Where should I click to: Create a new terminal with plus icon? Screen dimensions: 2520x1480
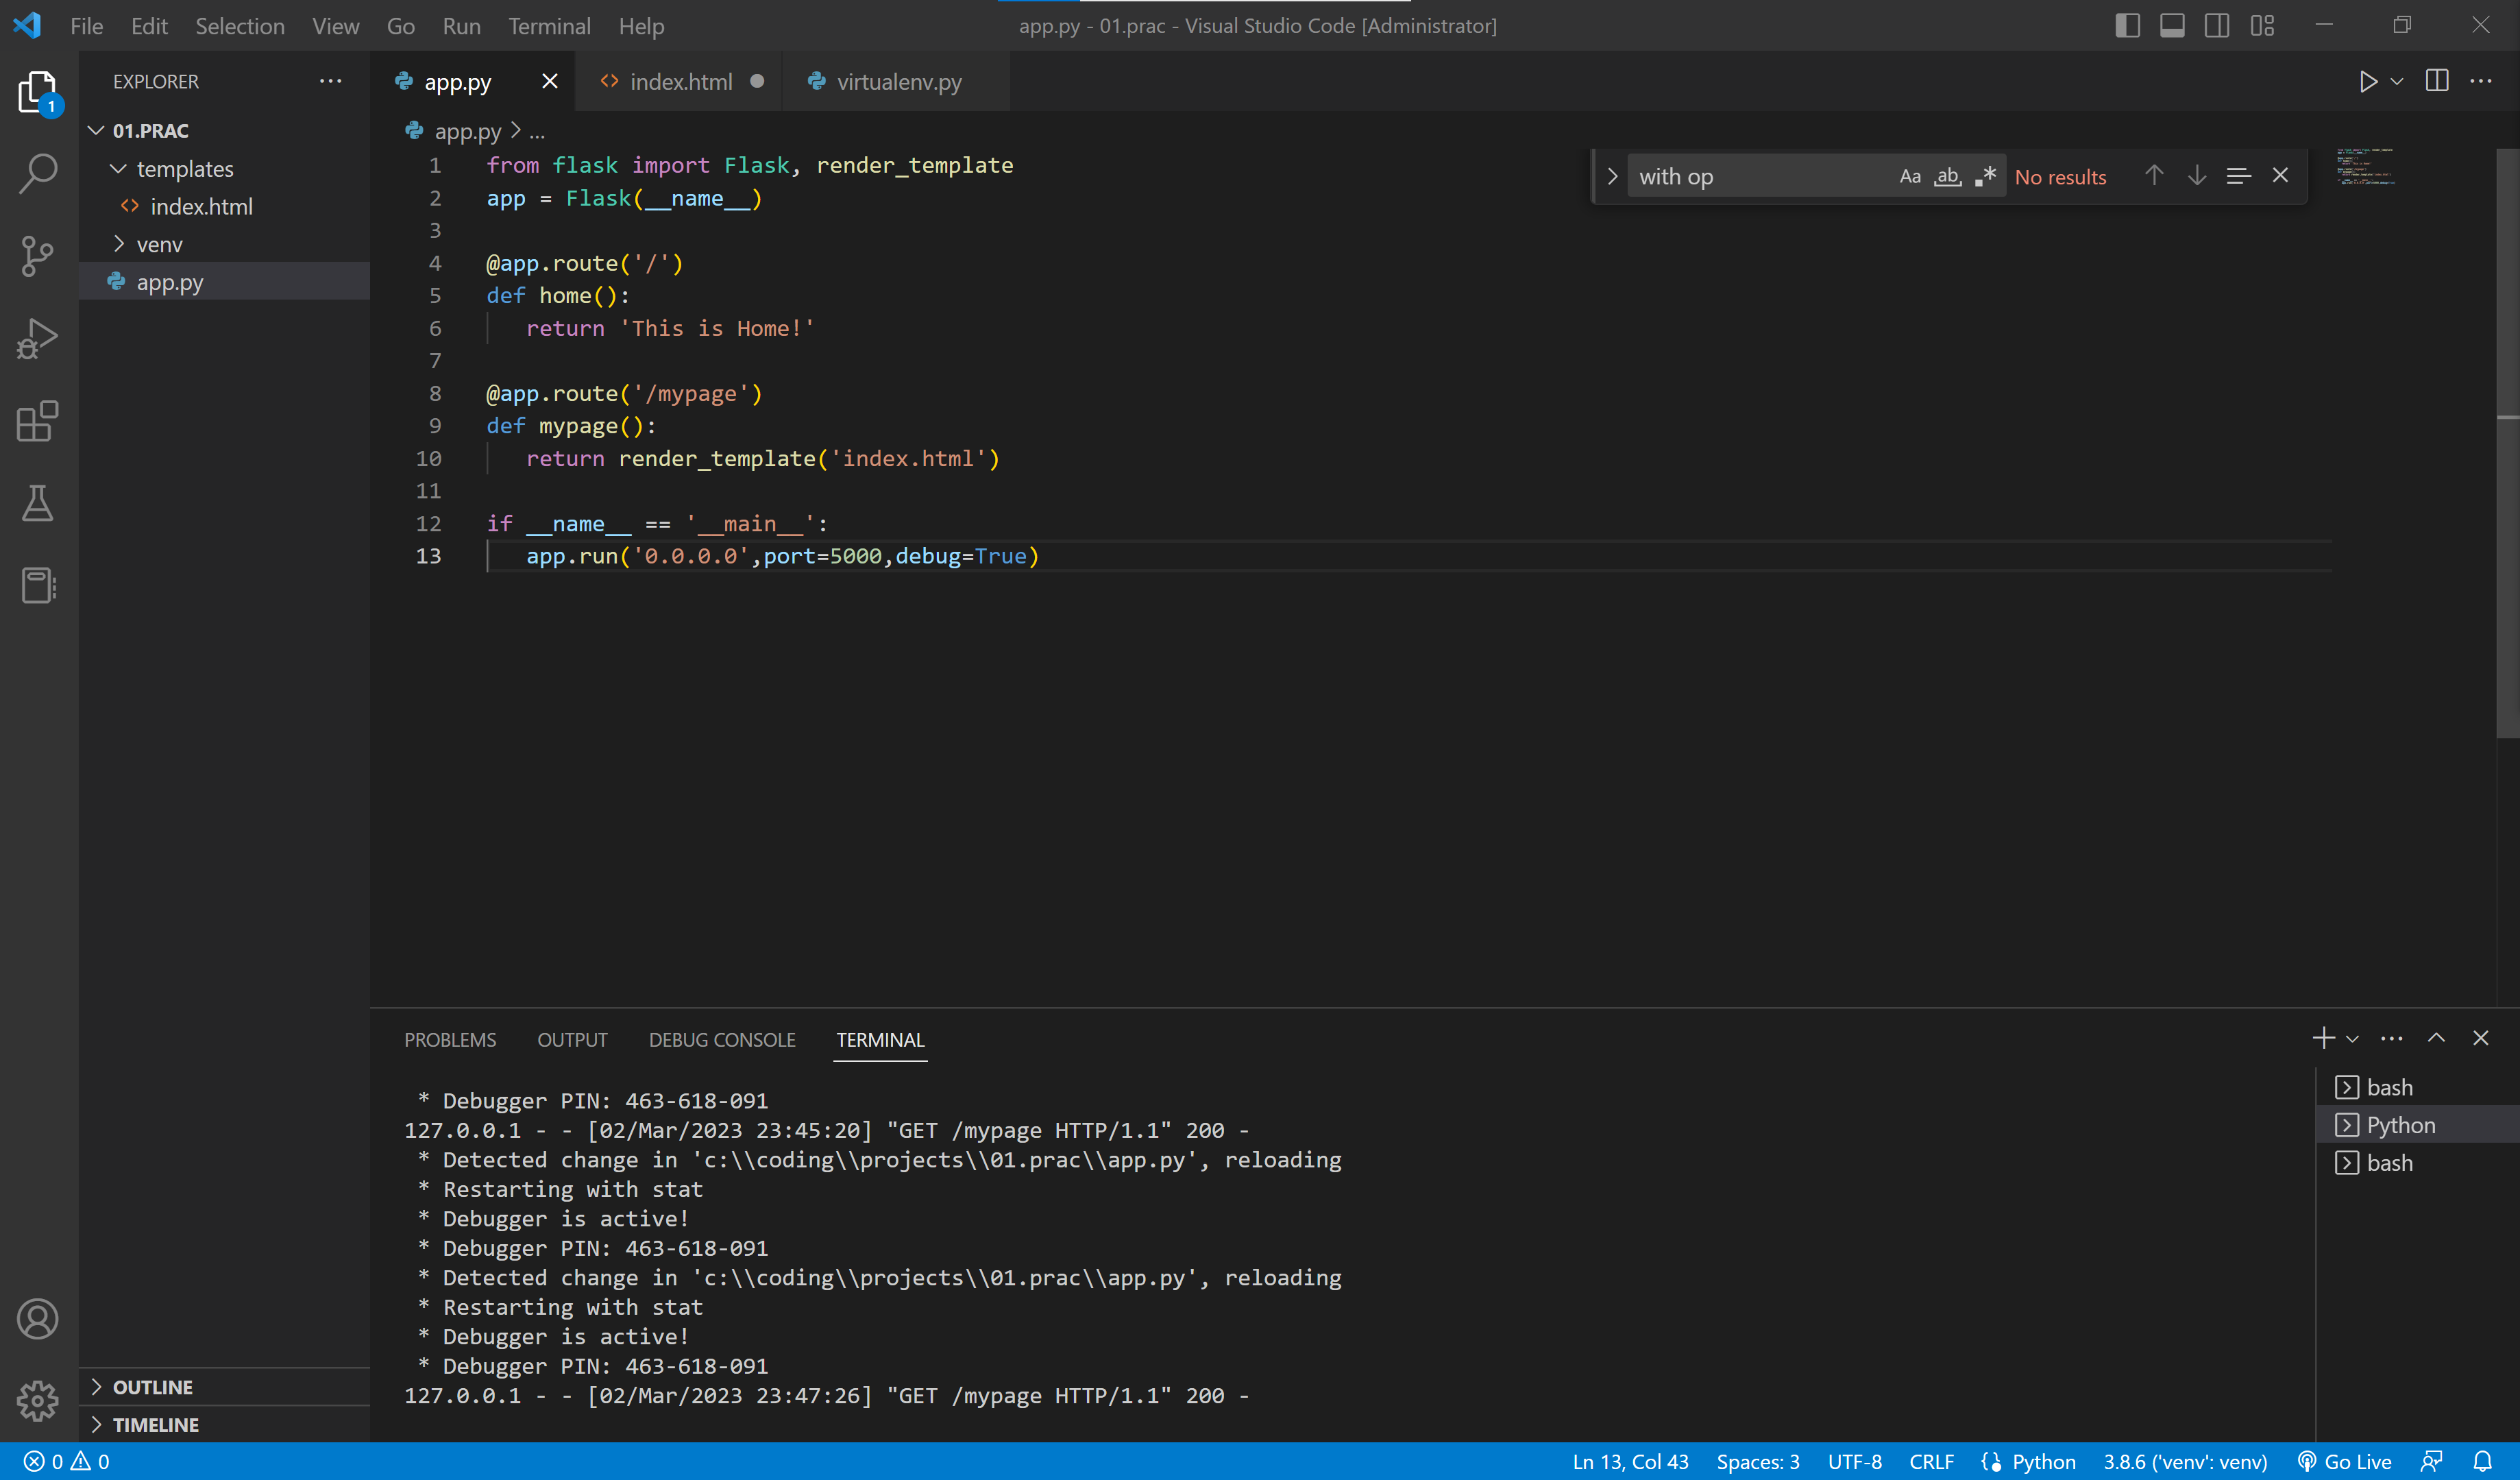[2323, 1039]
